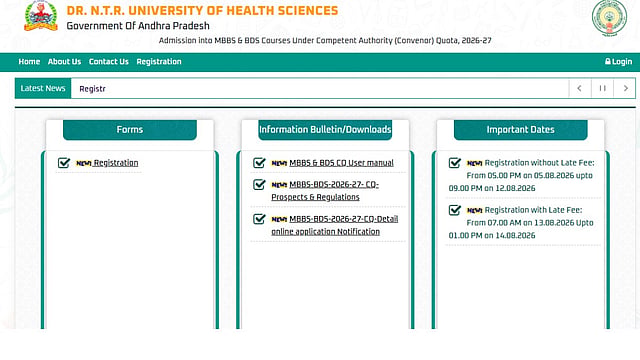Click the admission MBBS & BDS subtitle
The image size is (640, 360).
point(325,40)
